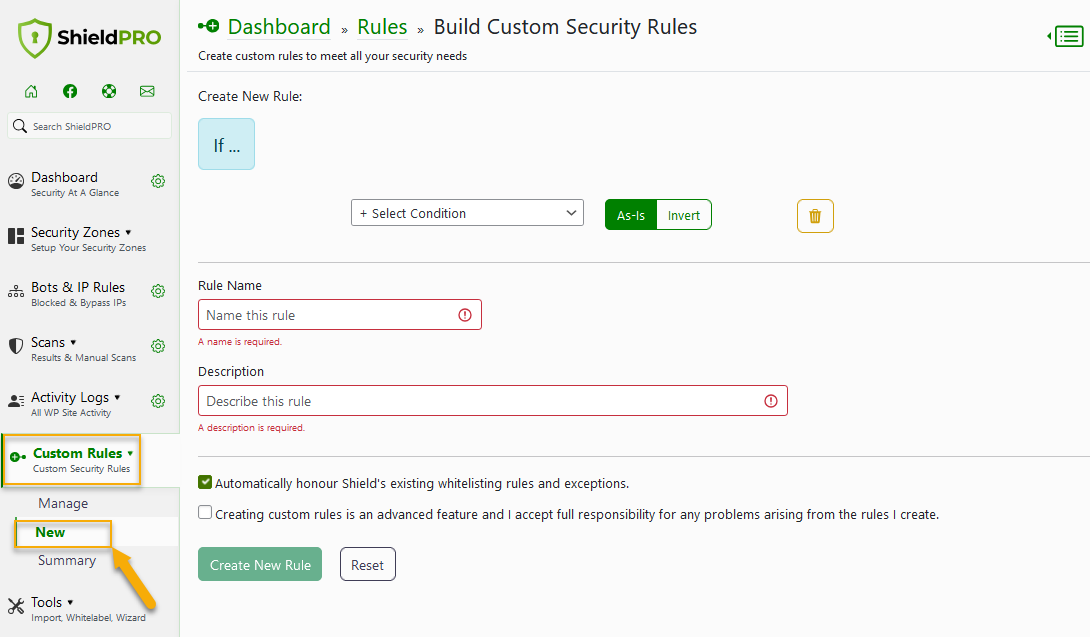The height and width of the screenshot is (637, 1090).
Task: Click the Rule Name input field
Action: [x=340, y=314]
